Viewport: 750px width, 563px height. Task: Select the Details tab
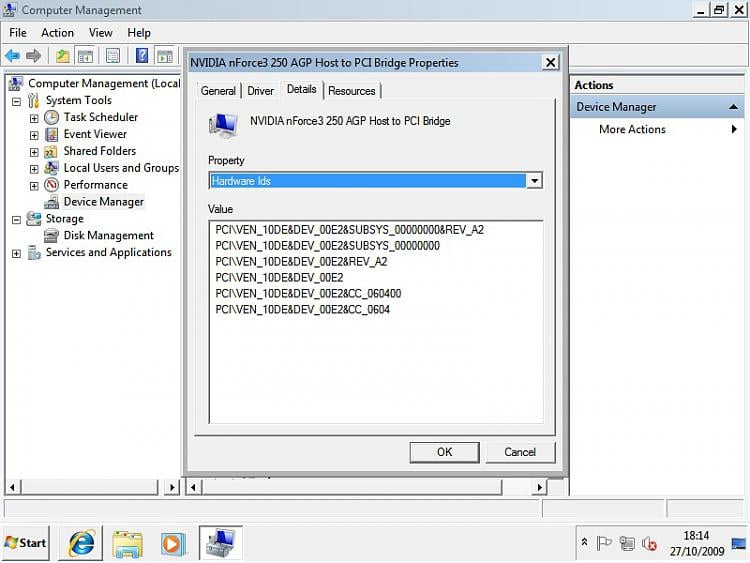click(301, 89)
